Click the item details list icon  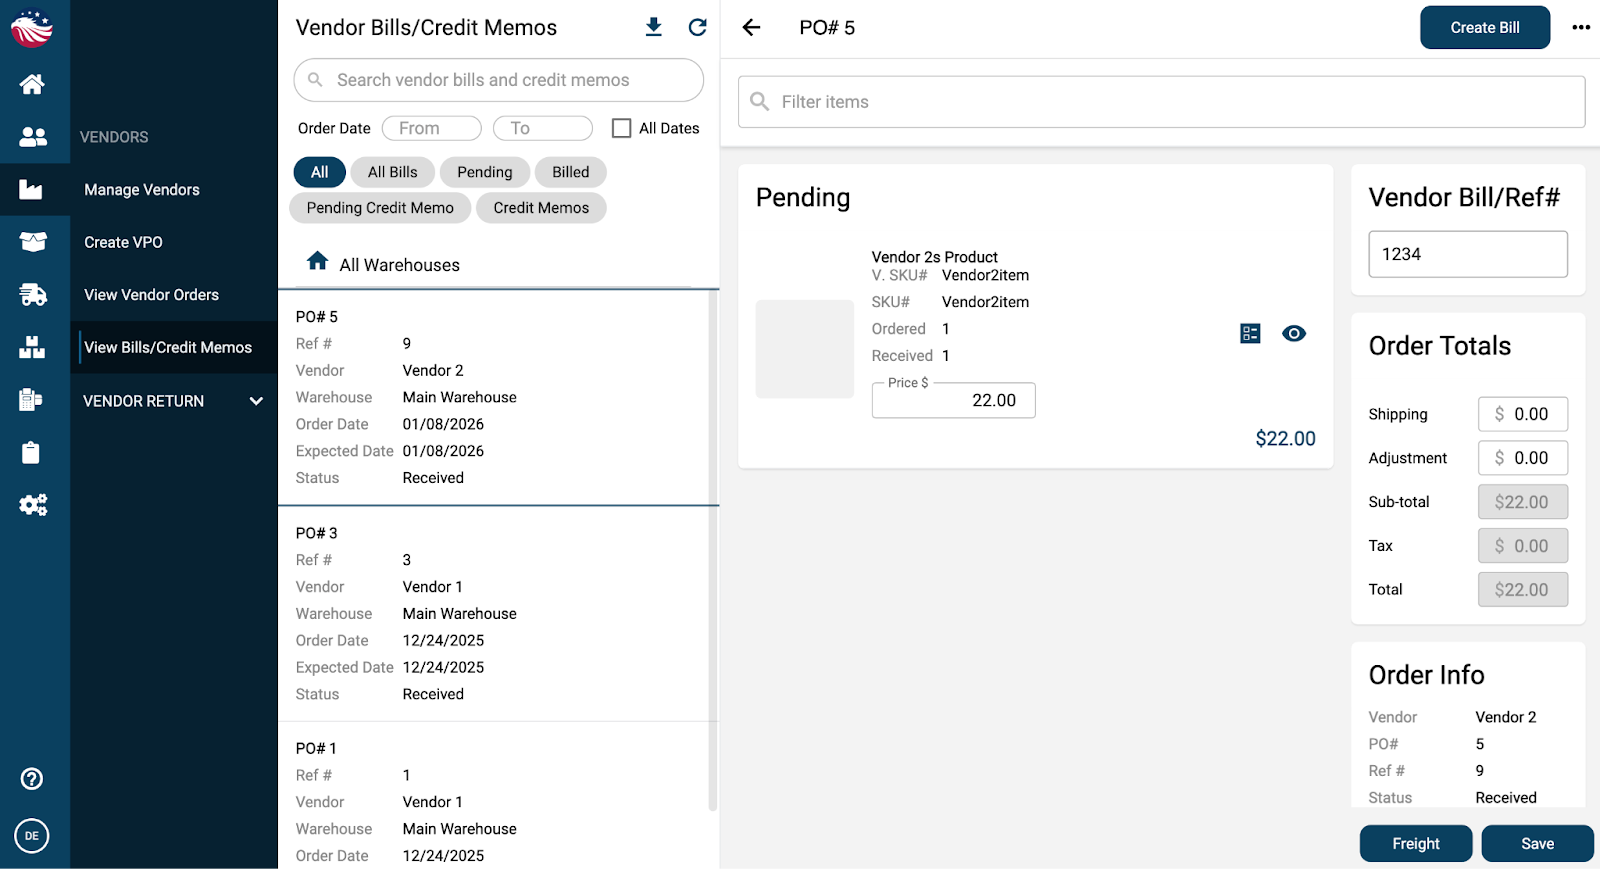1250,333
